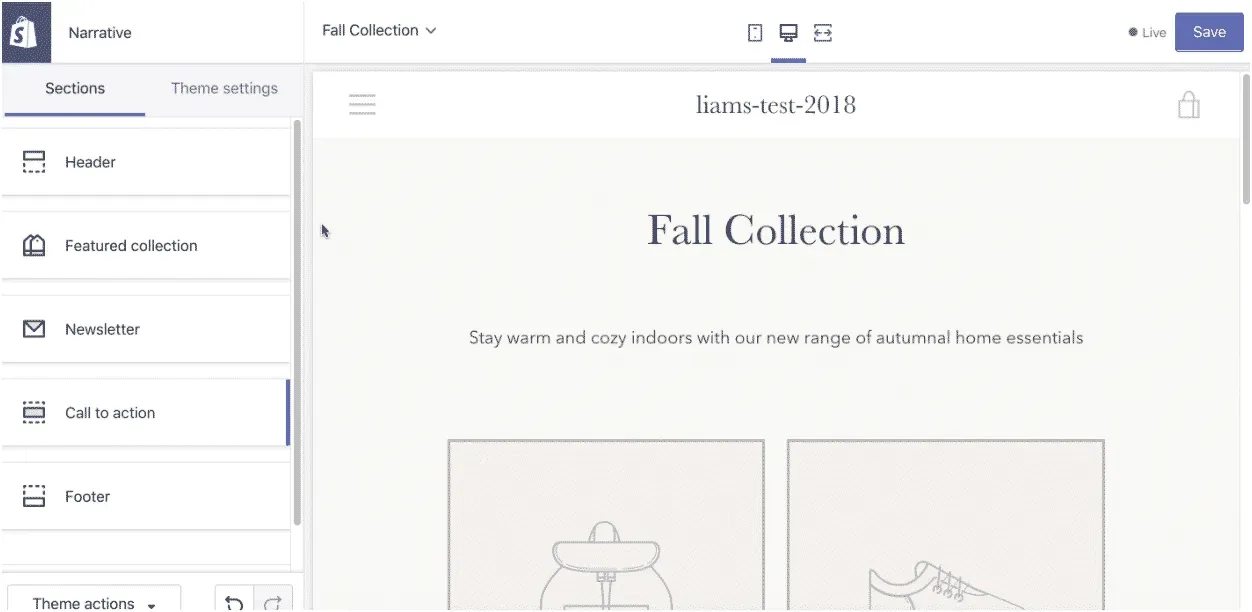Click the cart bag icon in preview

[x=1188, y=104]
